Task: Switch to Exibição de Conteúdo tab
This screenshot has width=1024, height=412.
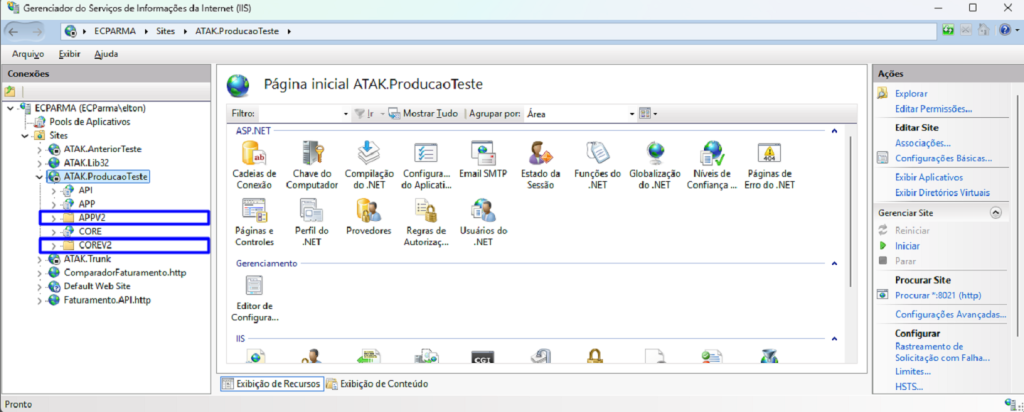Action: [x=378, y=383]
